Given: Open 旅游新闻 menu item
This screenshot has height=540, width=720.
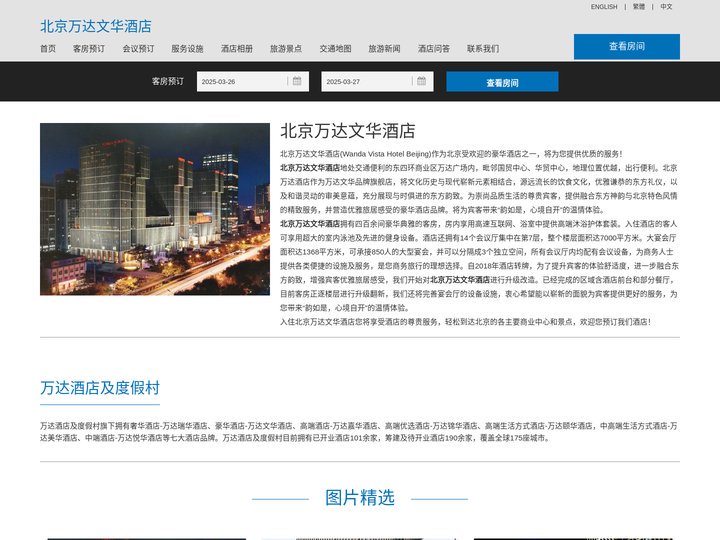Looking at the screenshot, I should [x=384, y=49].
